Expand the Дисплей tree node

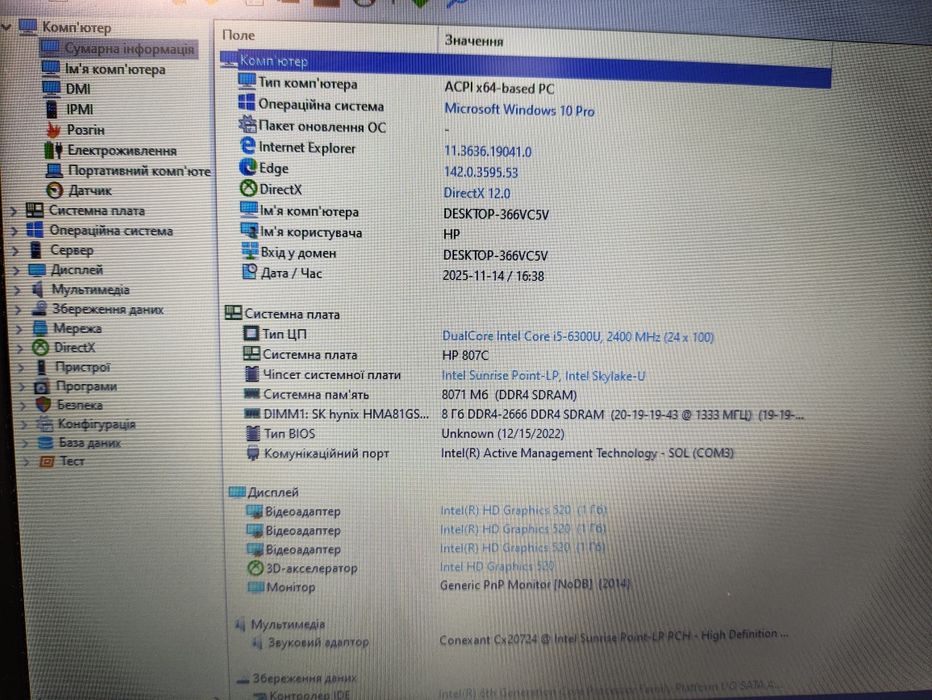coord(17,270)
